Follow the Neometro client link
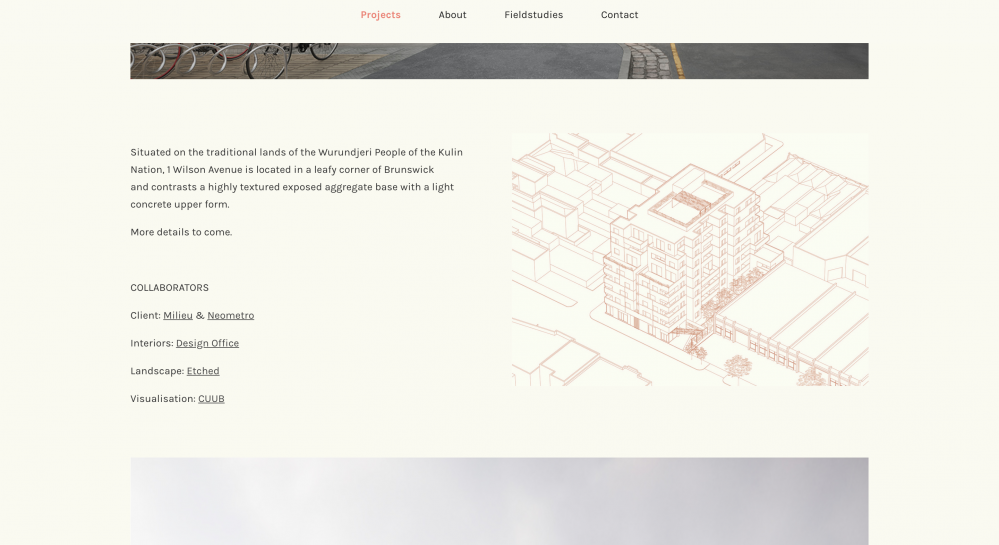Screen dimensions: 999x545 tap(231, 316)
